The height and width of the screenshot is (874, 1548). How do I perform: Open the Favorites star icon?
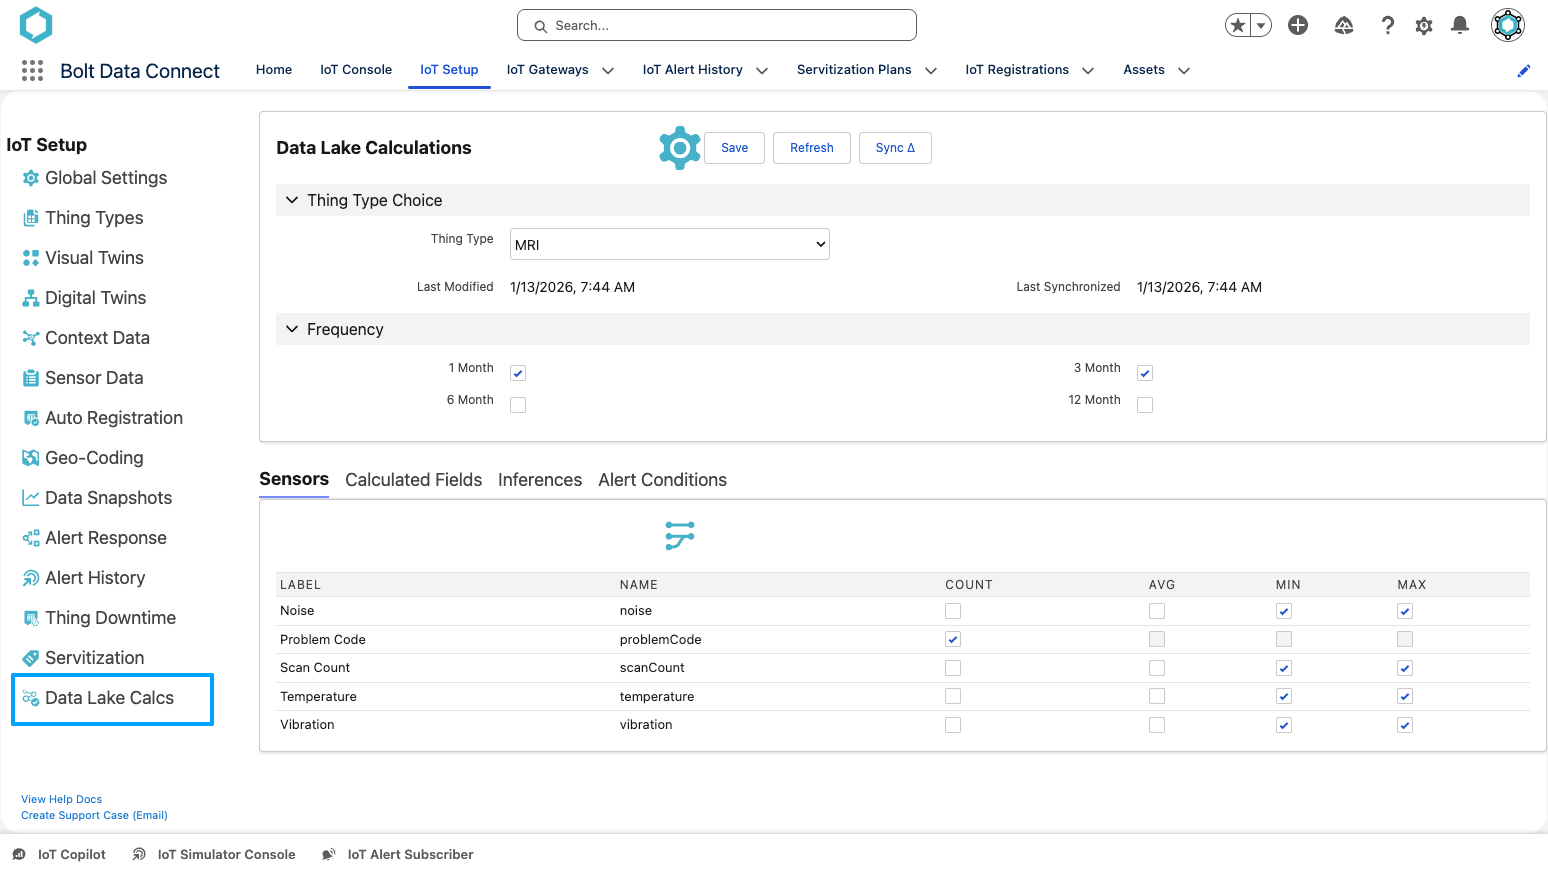point(1238,25)
